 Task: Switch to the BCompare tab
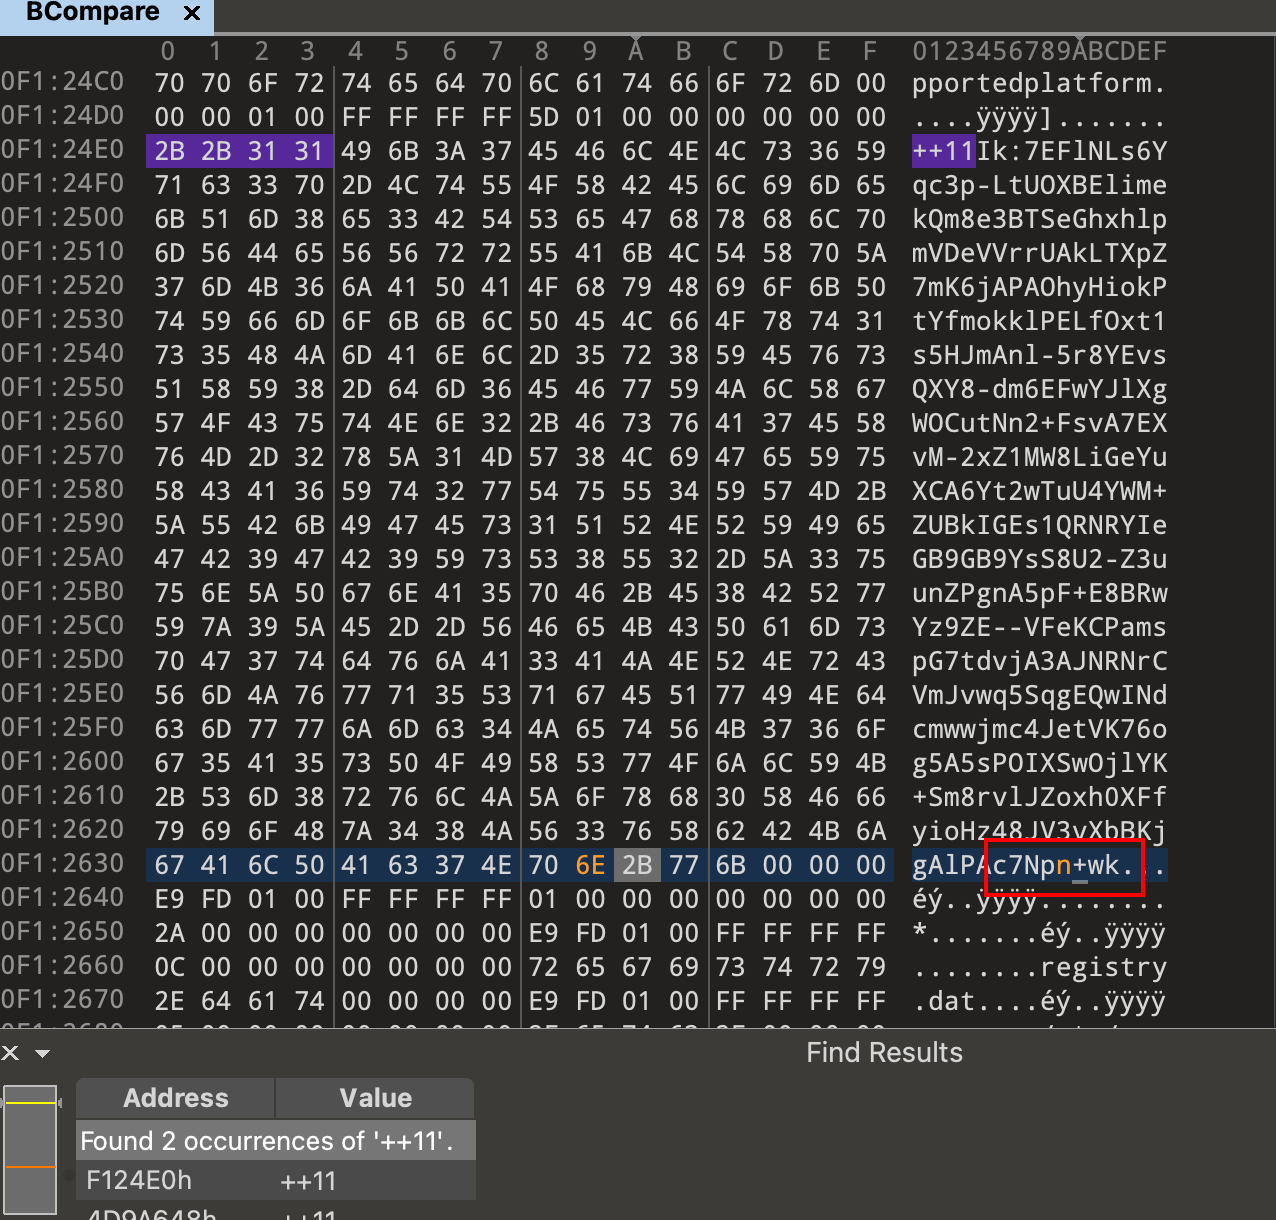pyautogui.click(x=92, y=13)
